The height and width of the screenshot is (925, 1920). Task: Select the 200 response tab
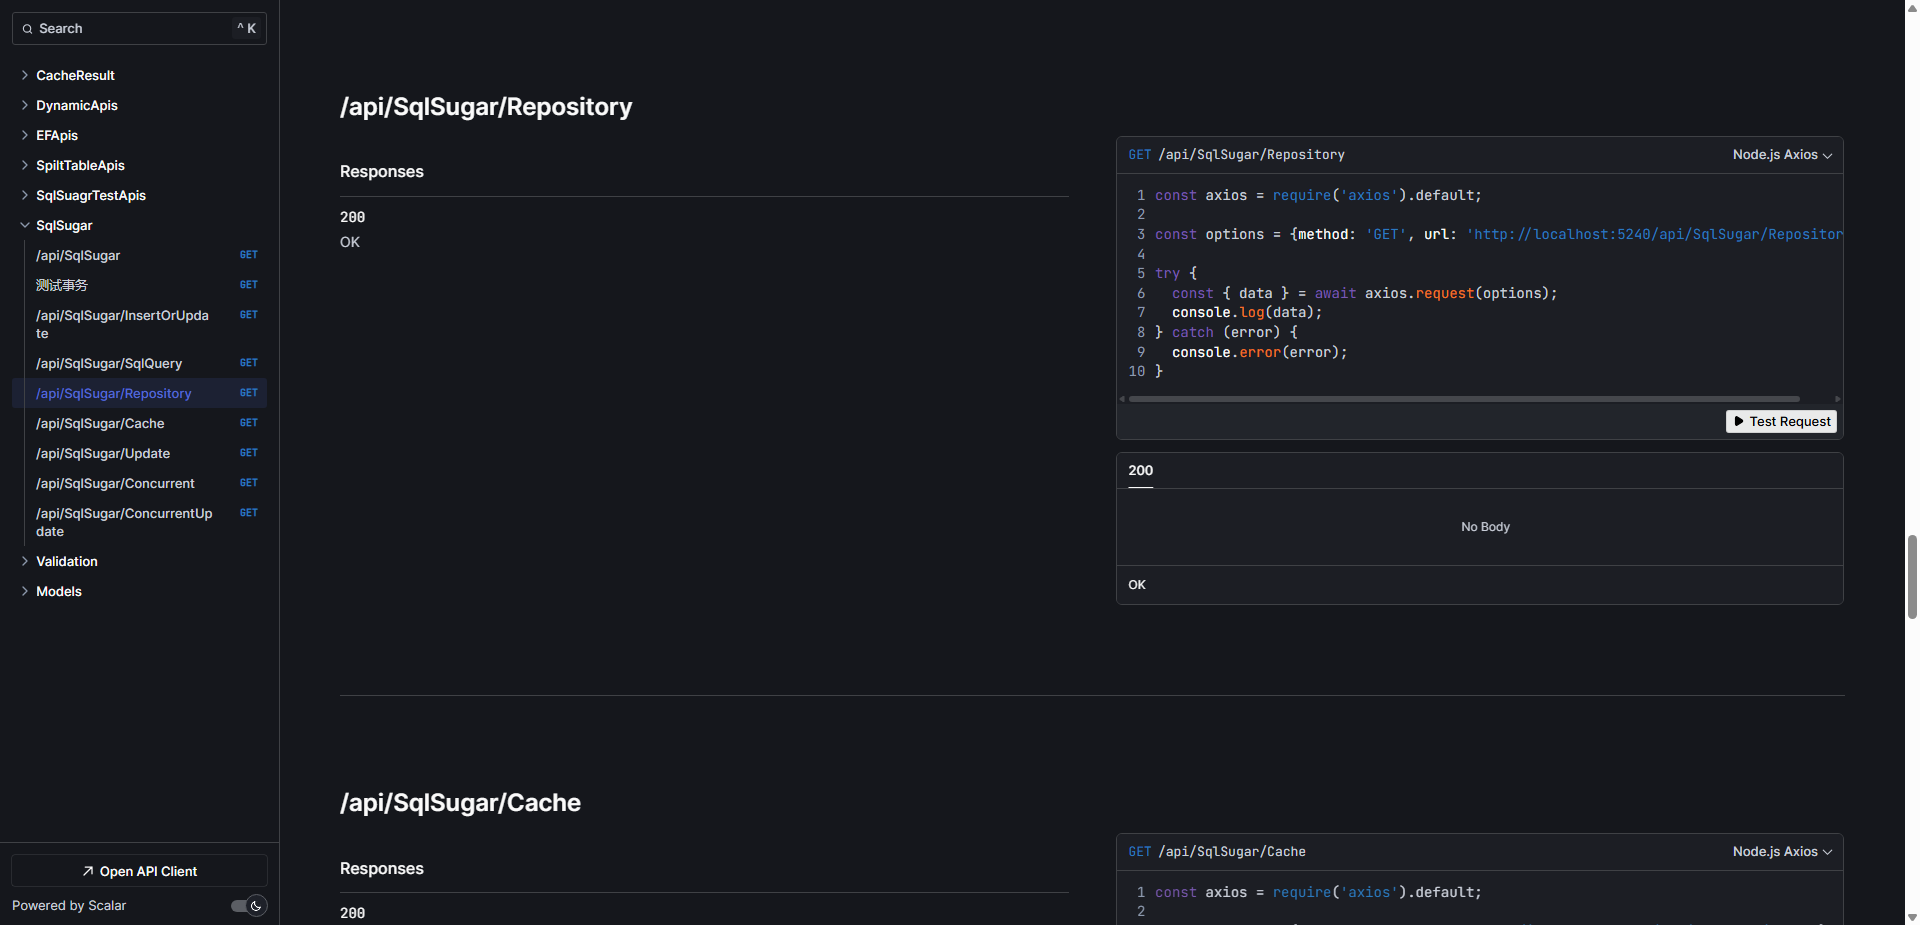click(1140, 470)
